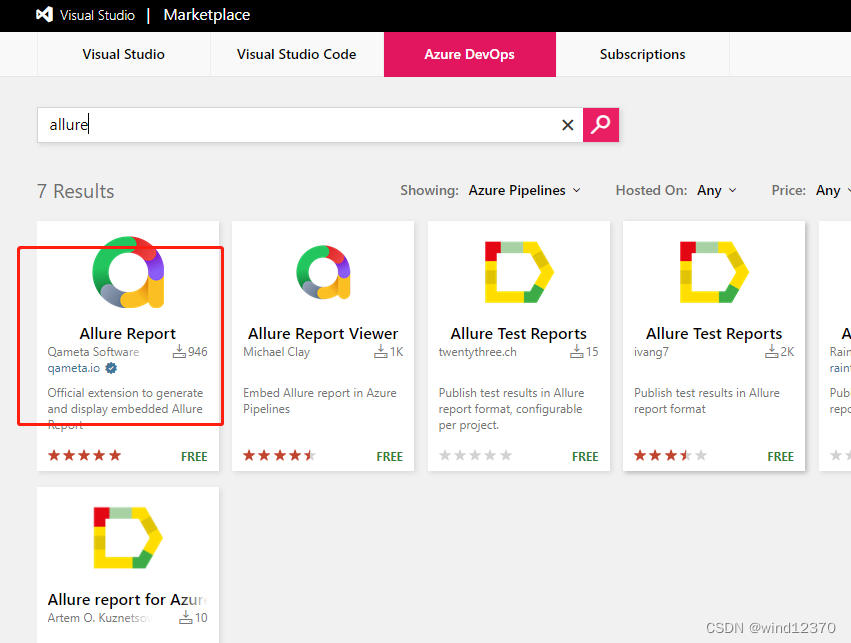Click the download icon next to 1K

(380, 352)
